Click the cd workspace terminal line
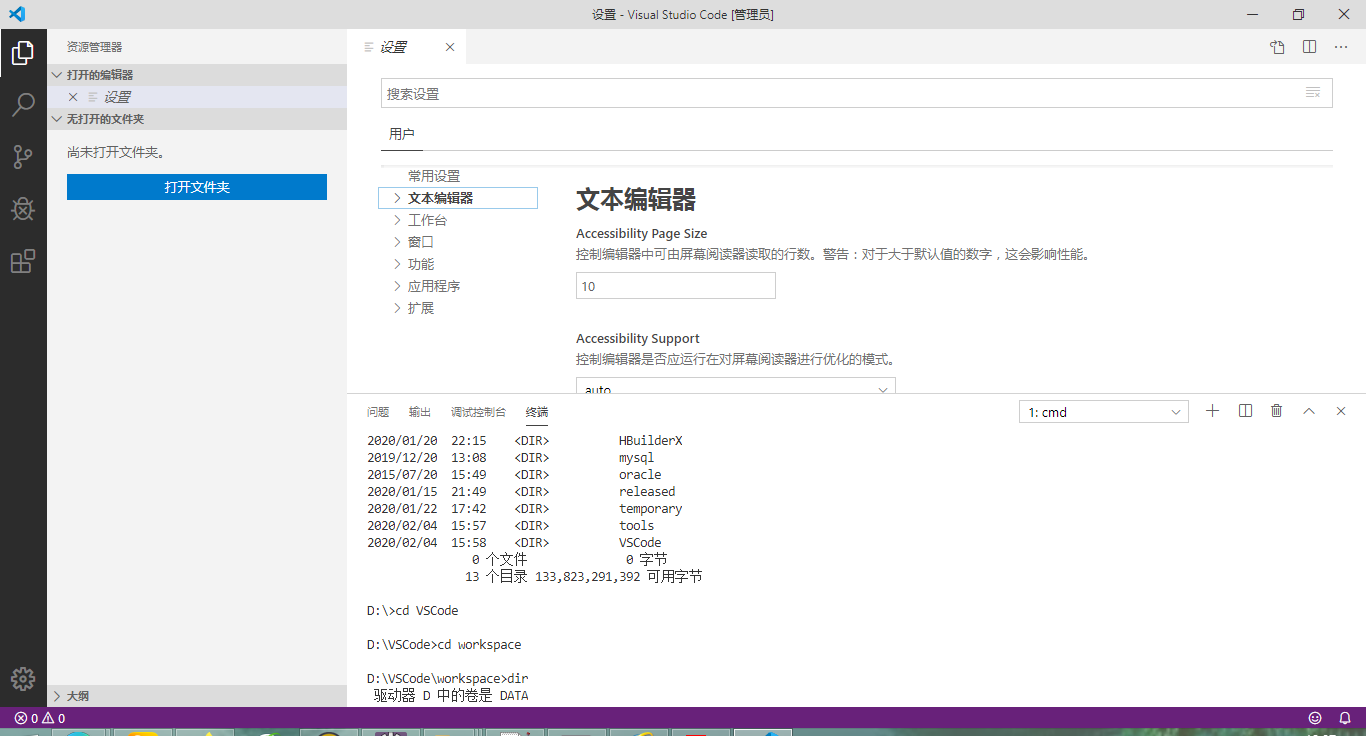 (x=444, y=644)
